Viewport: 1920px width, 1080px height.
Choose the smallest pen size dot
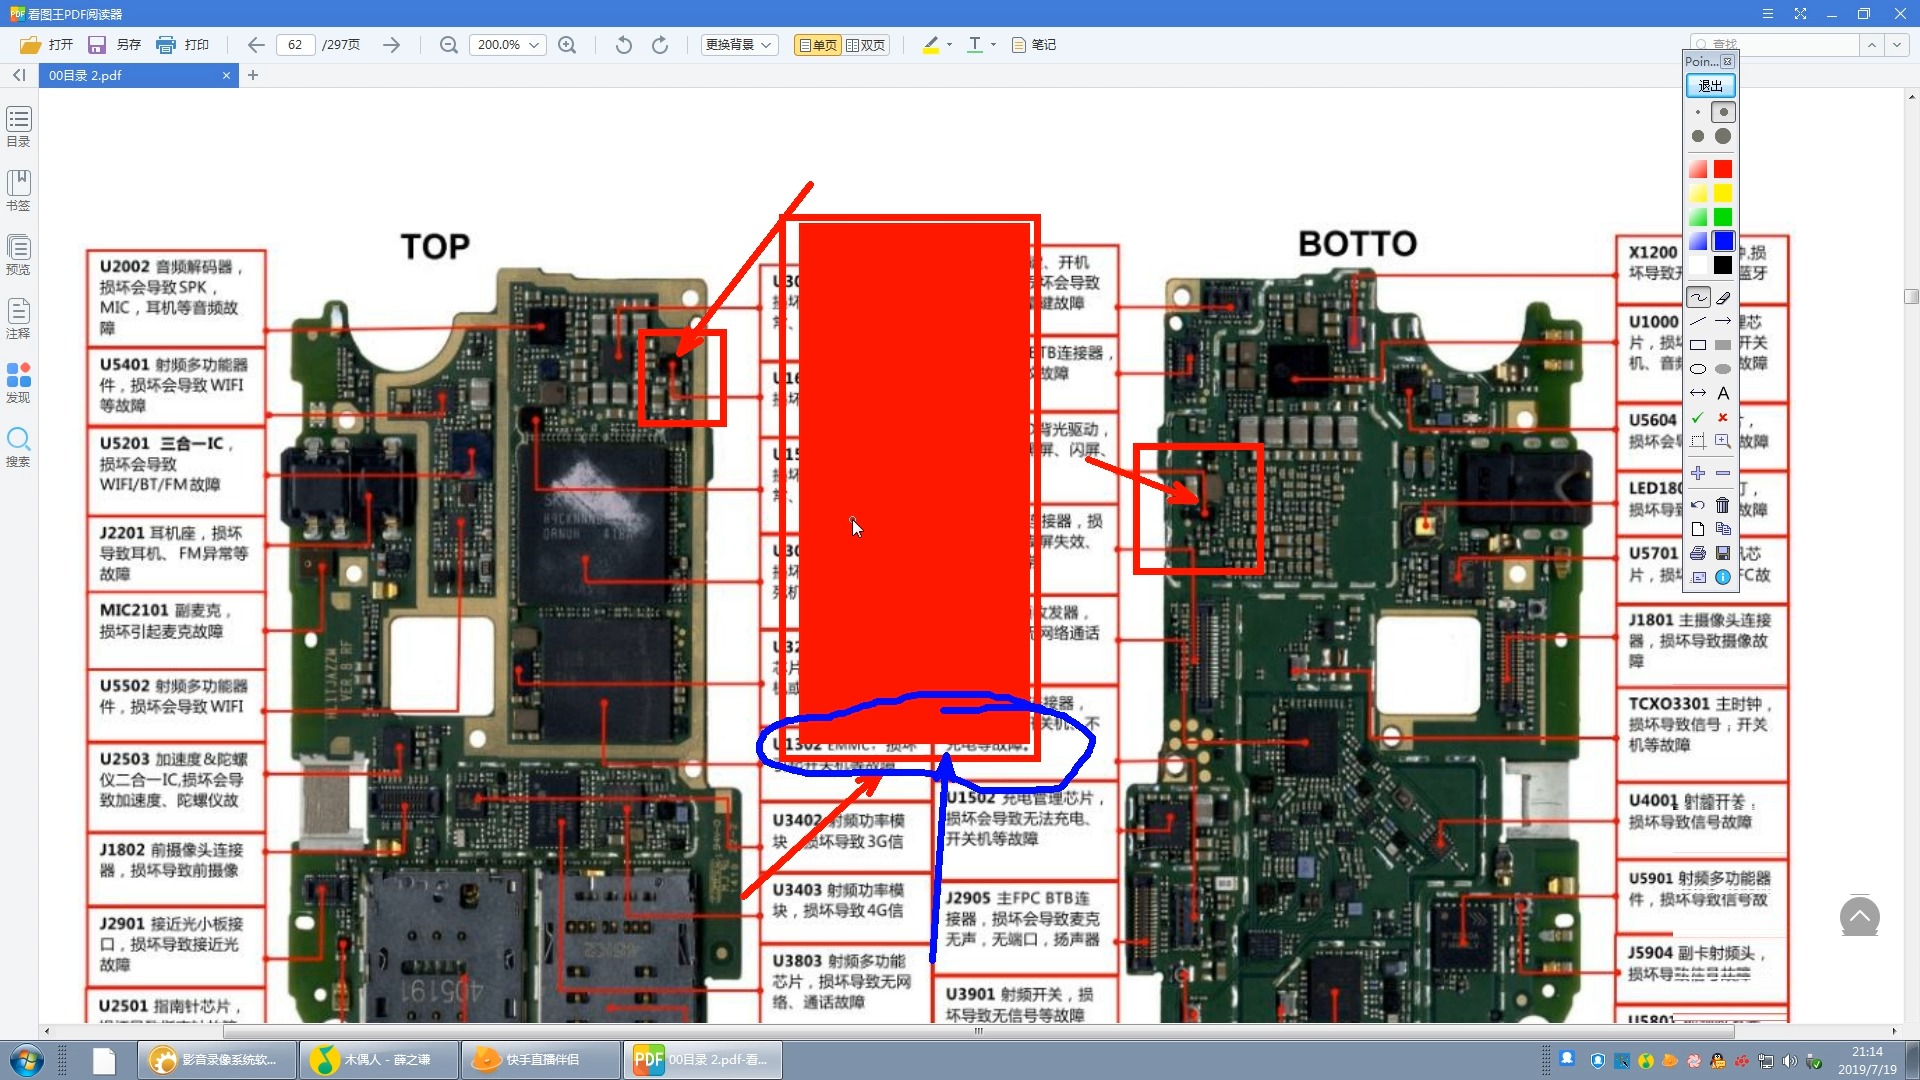point(1698,112)
